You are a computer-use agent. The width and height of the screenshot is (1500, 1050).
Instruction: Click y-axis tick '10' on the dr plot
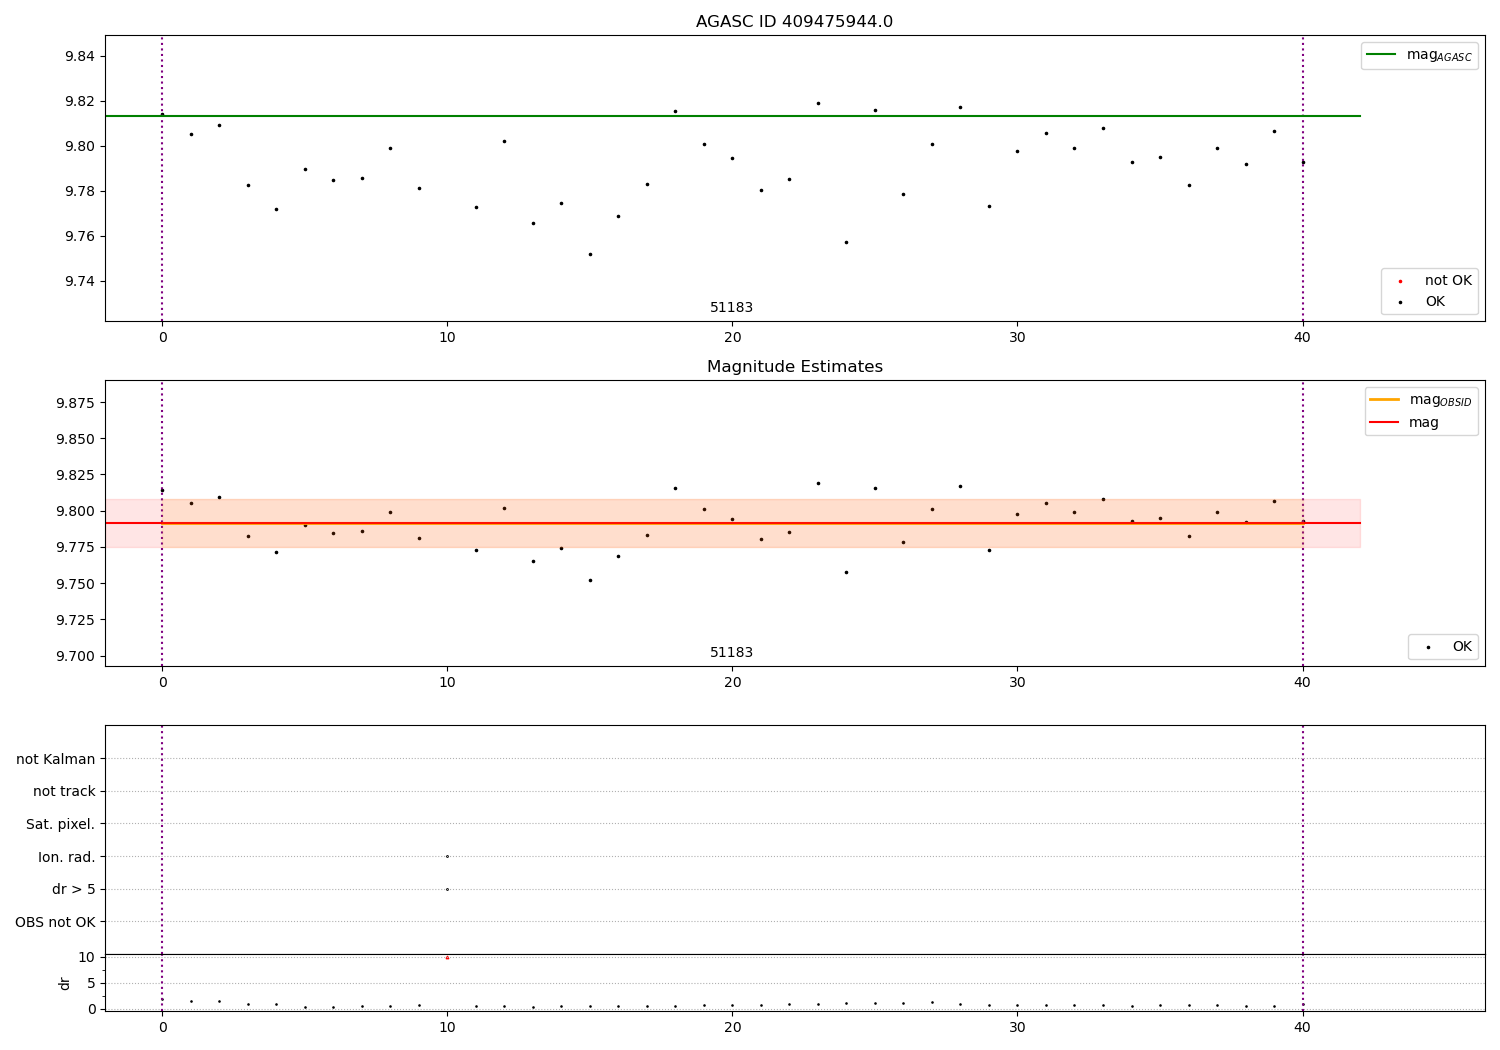point(87,958)
